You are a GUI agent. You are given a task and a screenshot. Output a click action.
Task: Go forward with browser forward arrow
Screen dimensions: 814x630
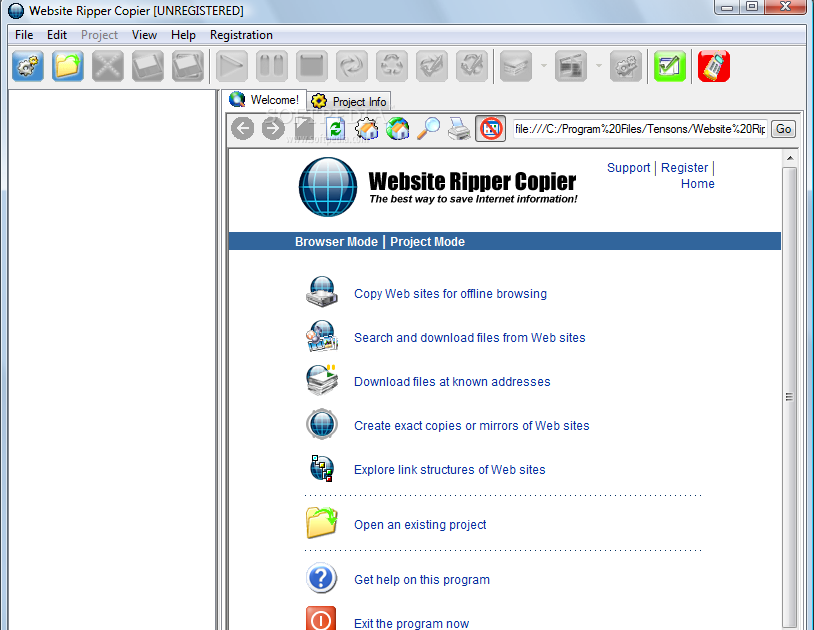(273, 129)
